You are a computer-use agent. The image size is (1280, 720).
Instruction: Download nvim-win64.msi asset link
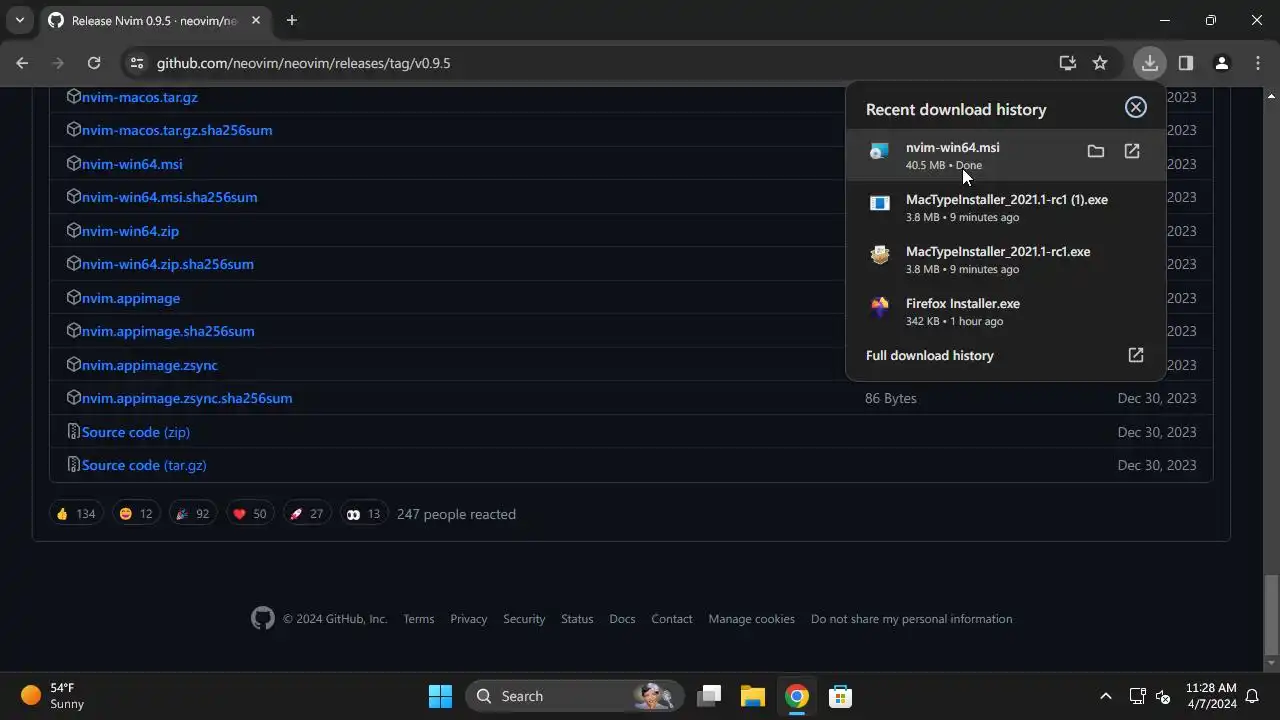(132, 164)
